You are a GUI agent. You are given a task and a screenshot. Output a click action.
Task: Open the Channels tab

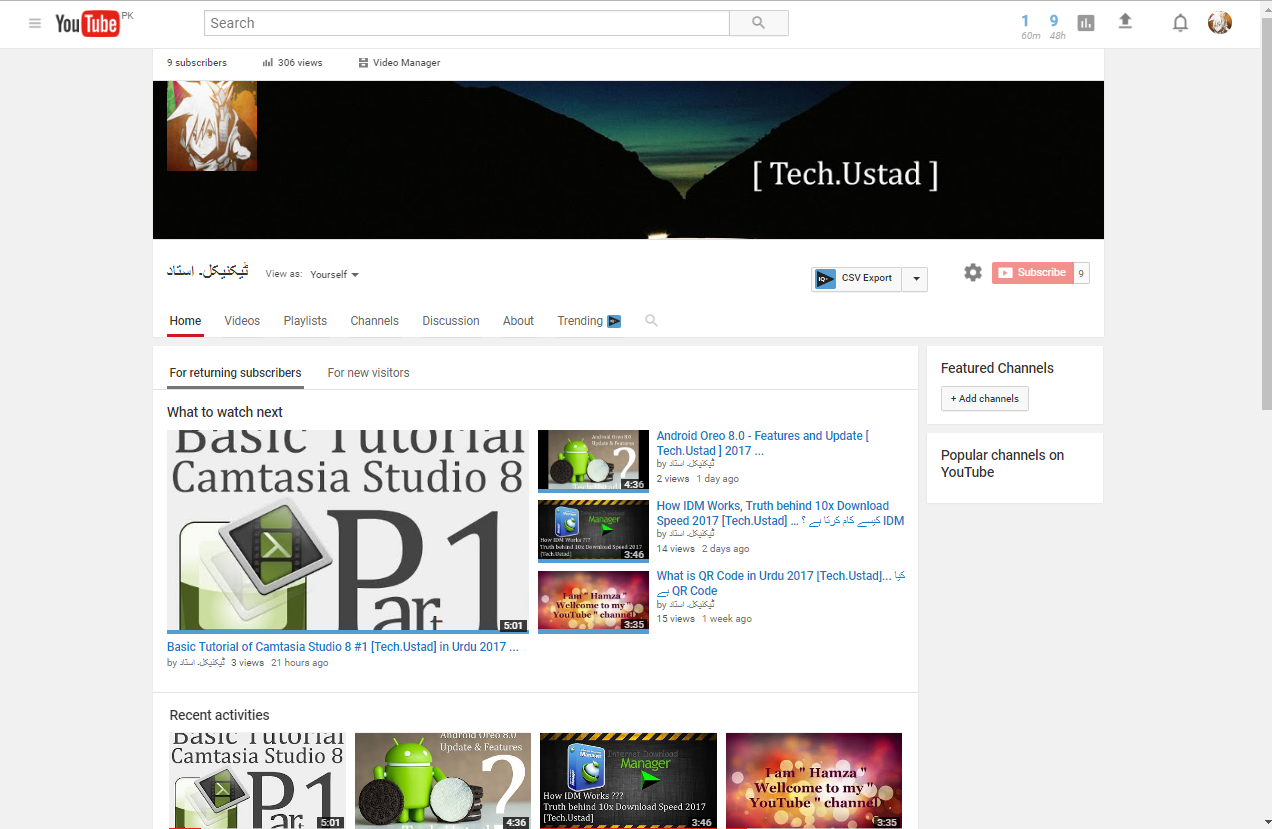pos(375,321)
